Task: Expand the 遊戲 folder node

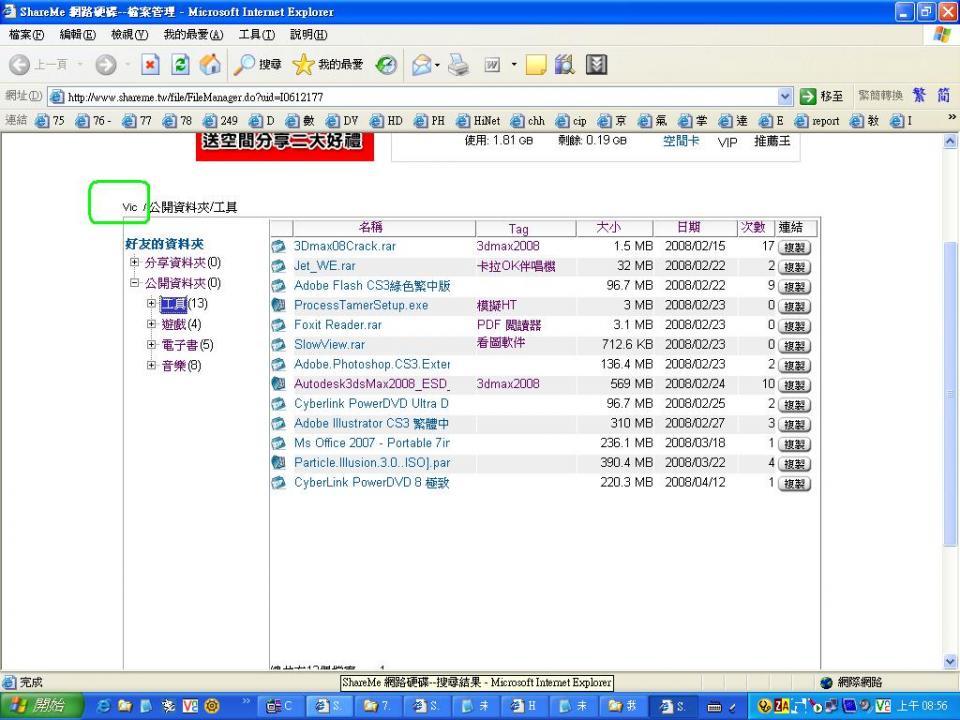Action: tap(152, 325)
